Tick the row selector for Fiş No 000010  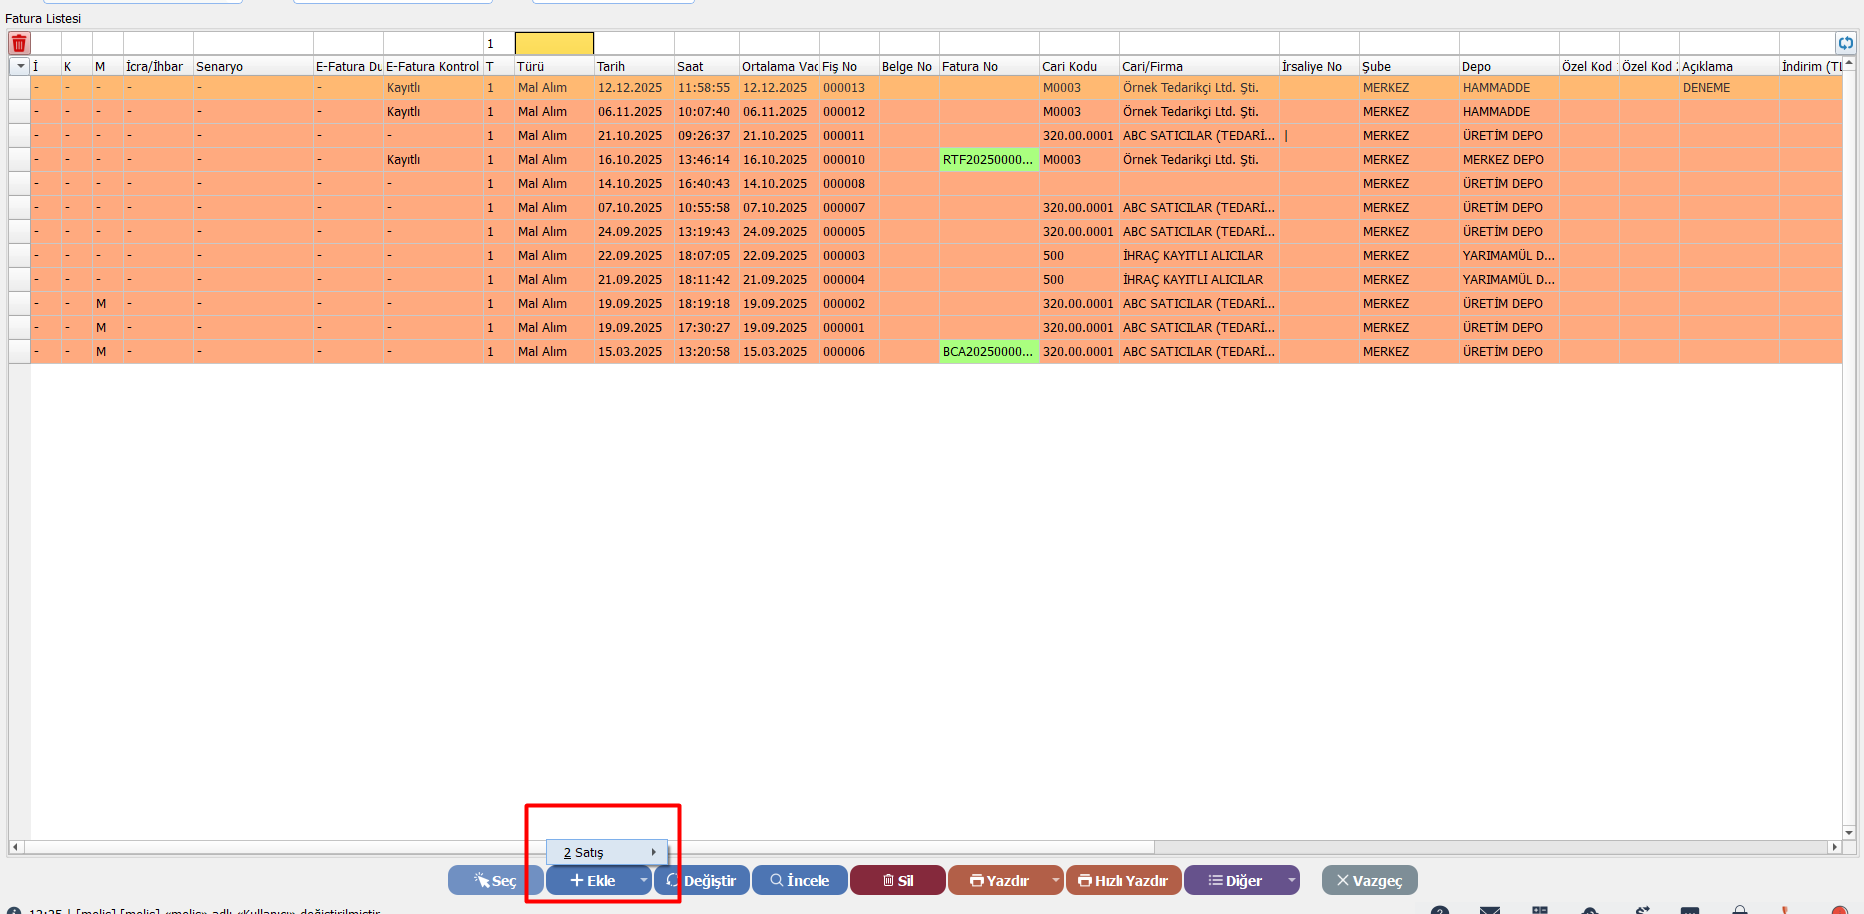pyautogui.click(x=19, y=160)
